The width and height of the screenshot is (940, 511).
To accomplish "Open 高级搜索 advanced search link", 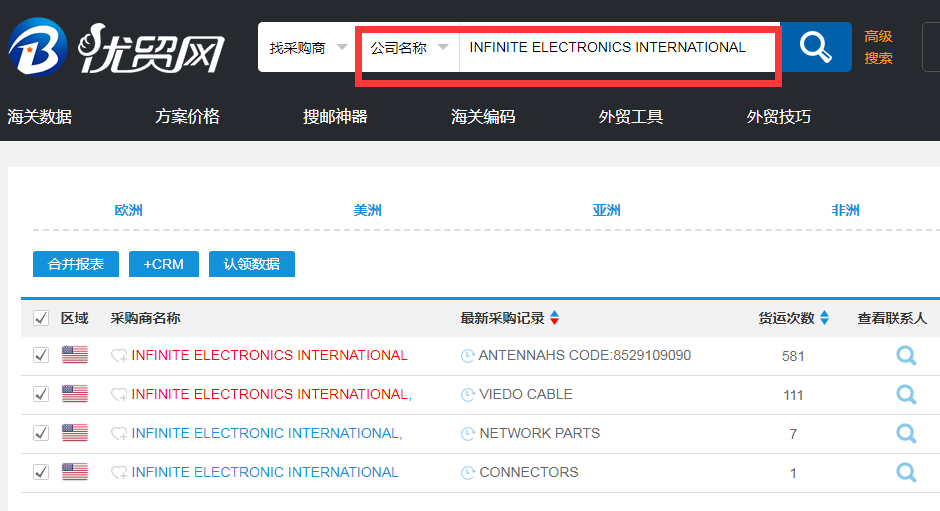I will click(878, 47).
